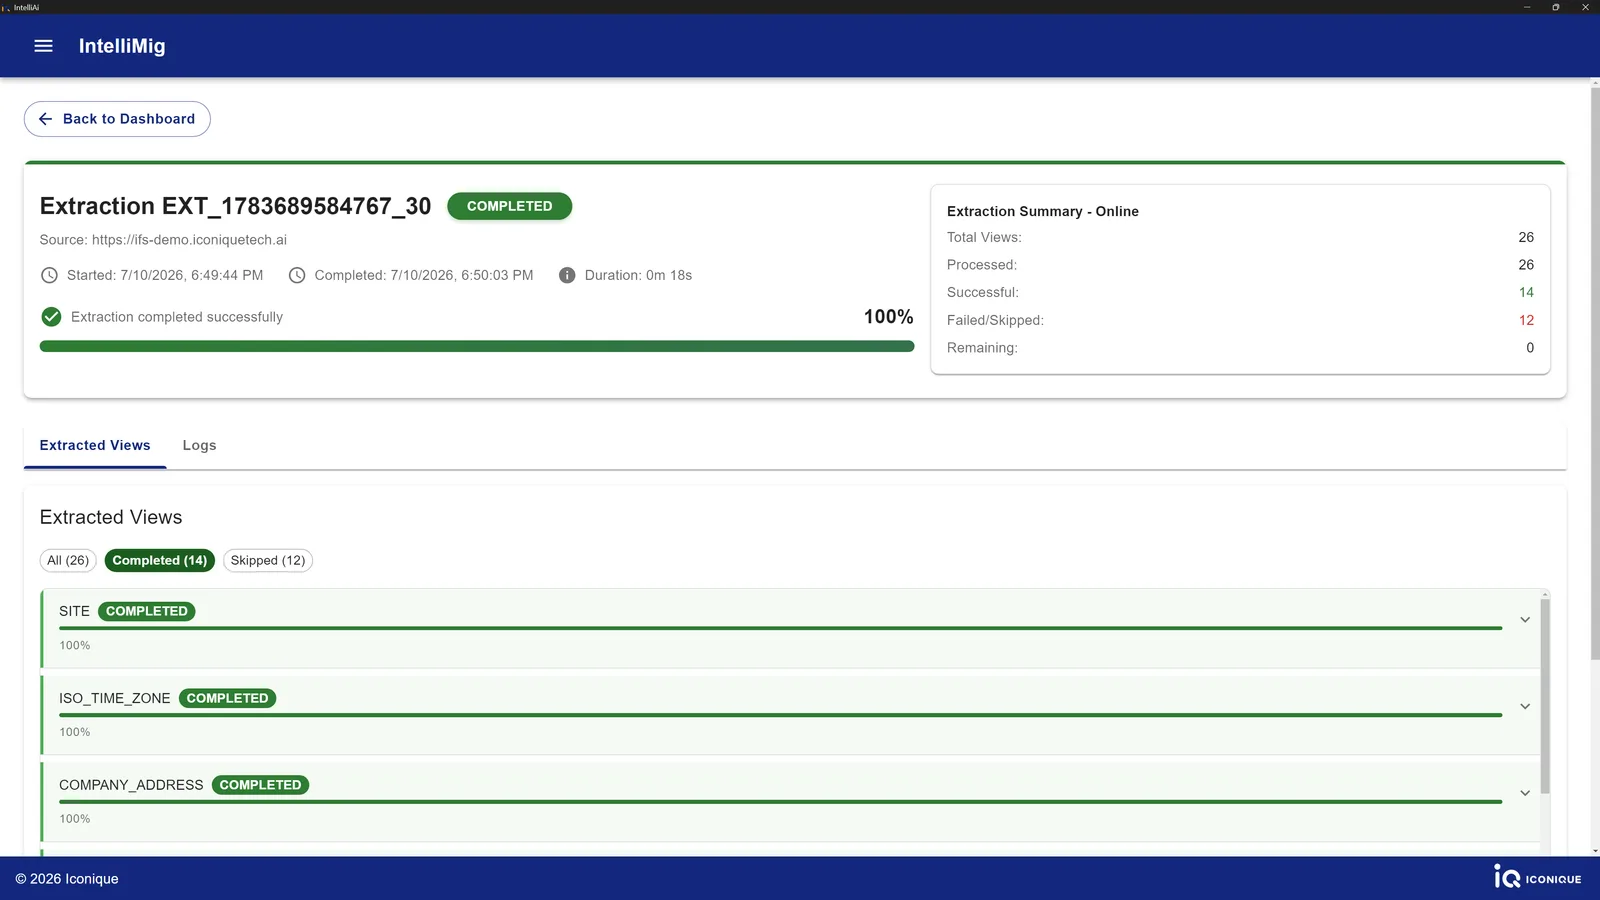This screenshot has width=1600, height=900.
Task: Click the clock icon beside Started time
Action: click(49, 275)
